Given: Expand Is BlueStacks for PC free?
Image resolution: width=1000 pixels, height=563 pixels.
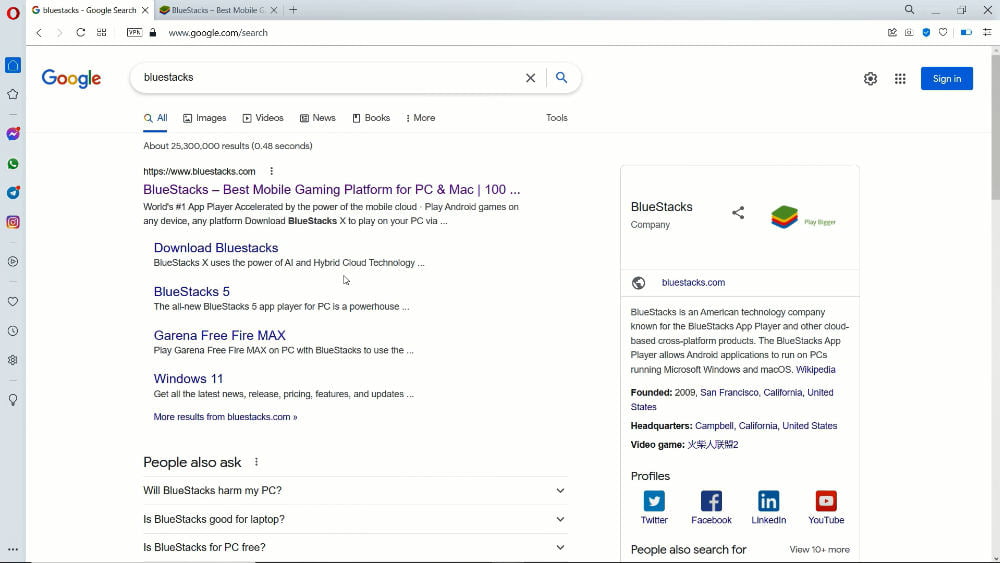Looking at the screenshot, I should point(355,547).
